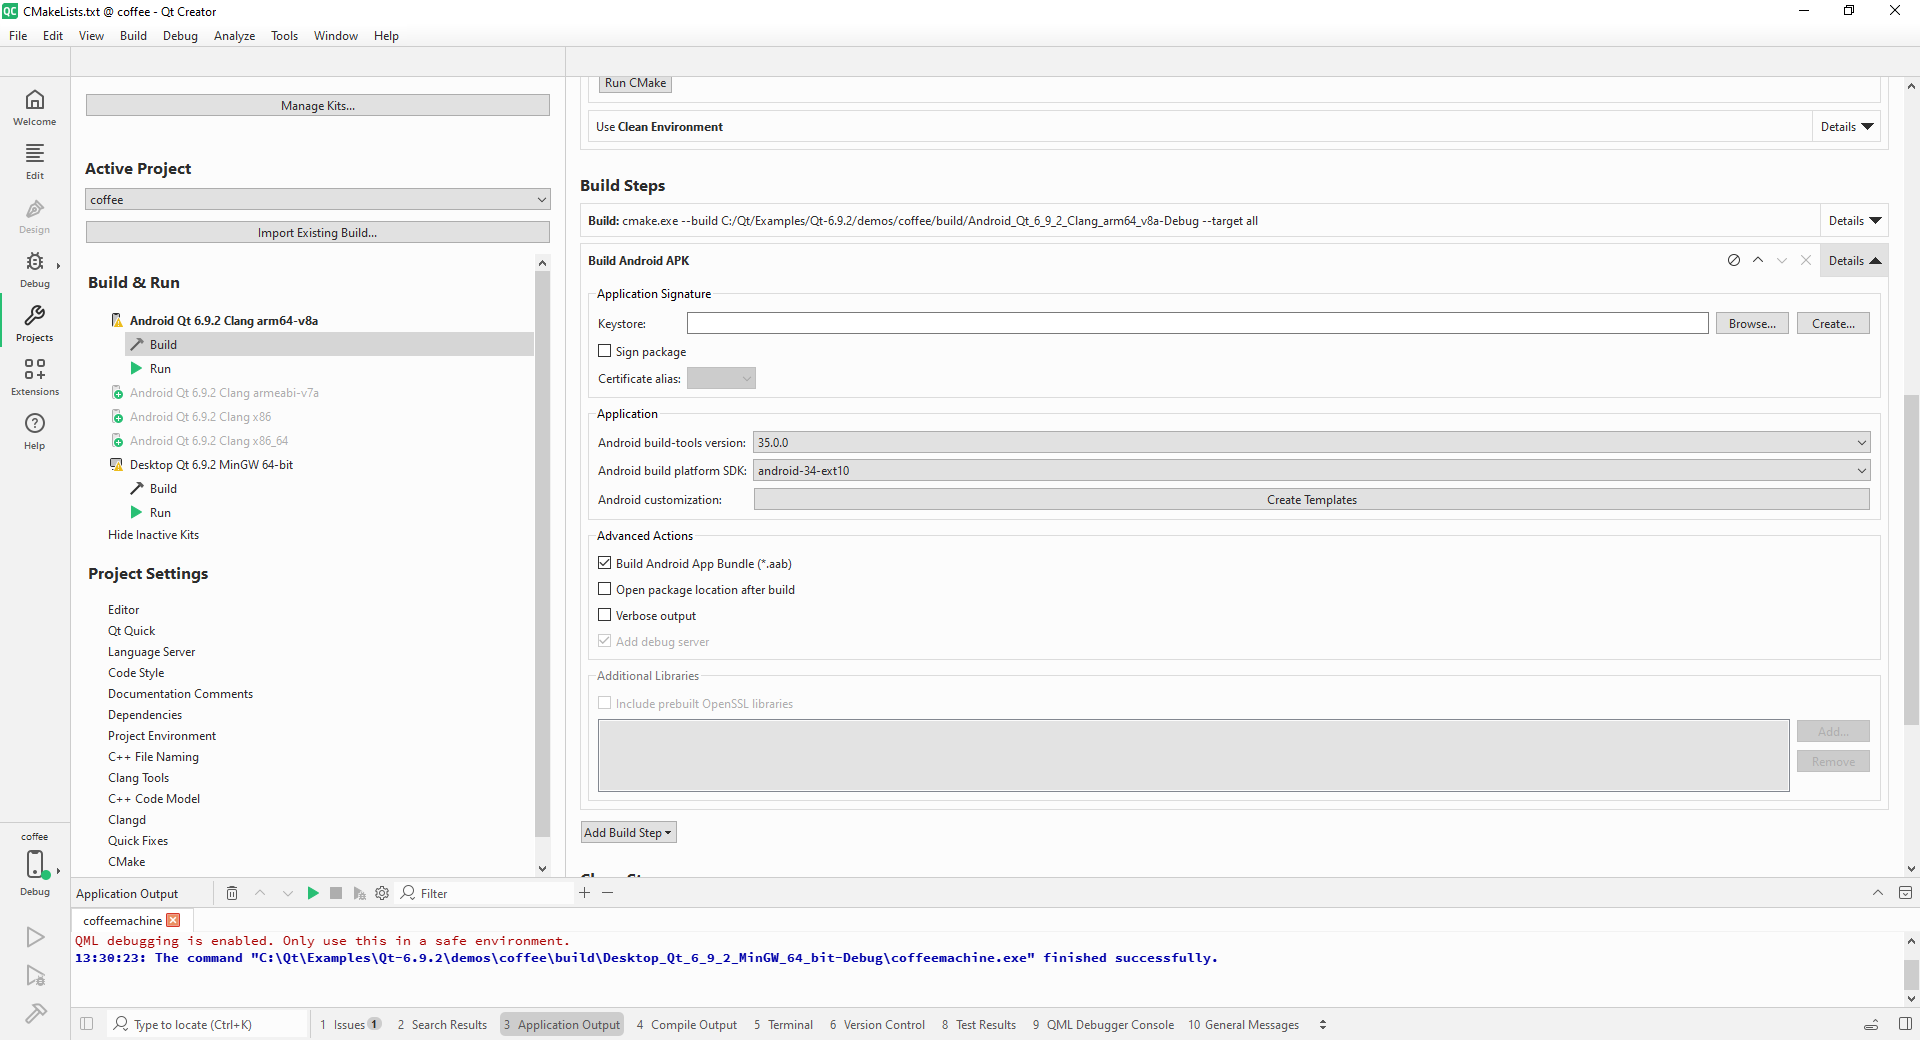Image resolution: width=1920 pixels, height=1040 pixels.
Task: Open Android build platform SDK dropdown
Action: coord(1311,470)
